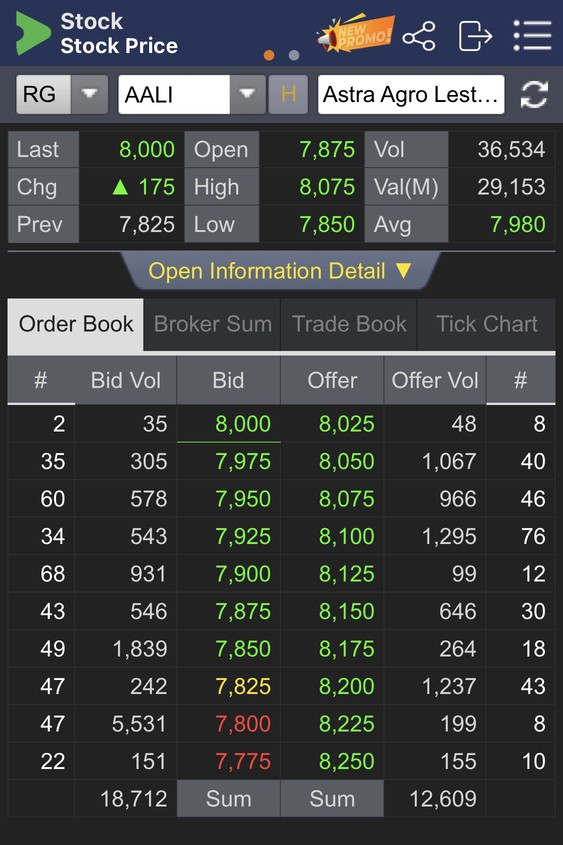Image resolution: width=563 pixels, height=845 pixels.
Task: Open the AALI stock code dropdown arrow
Action: (x=247, y=95)
